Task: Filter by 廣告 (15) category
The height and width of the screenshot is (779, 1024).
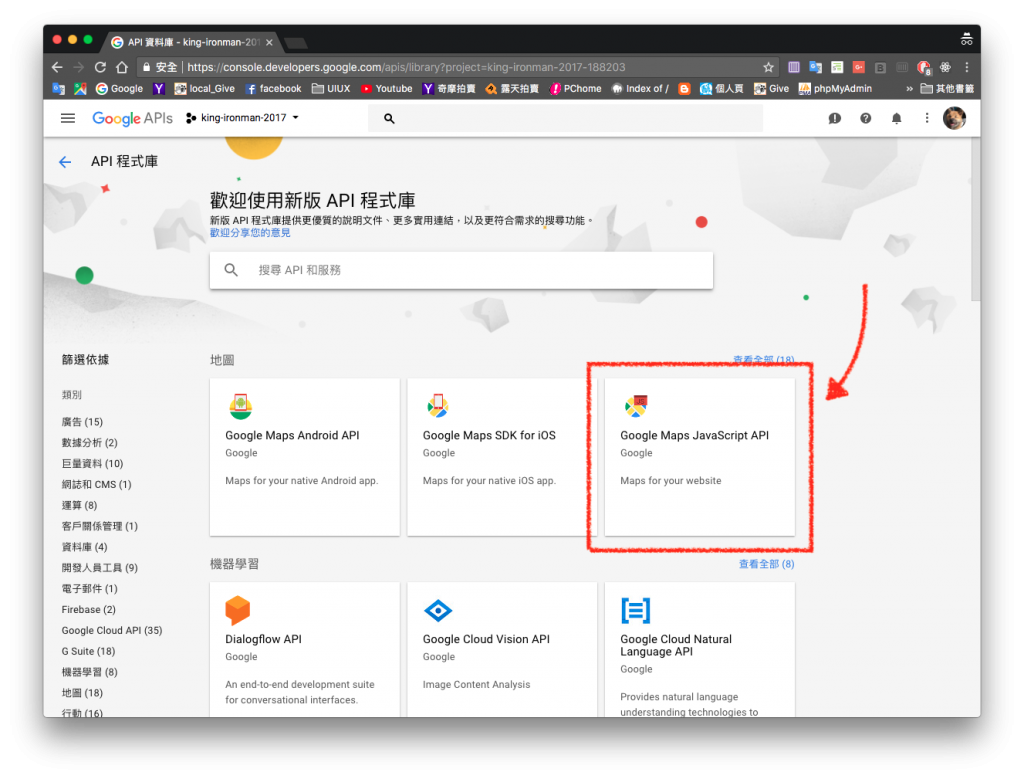Action: tap(82, 422)
